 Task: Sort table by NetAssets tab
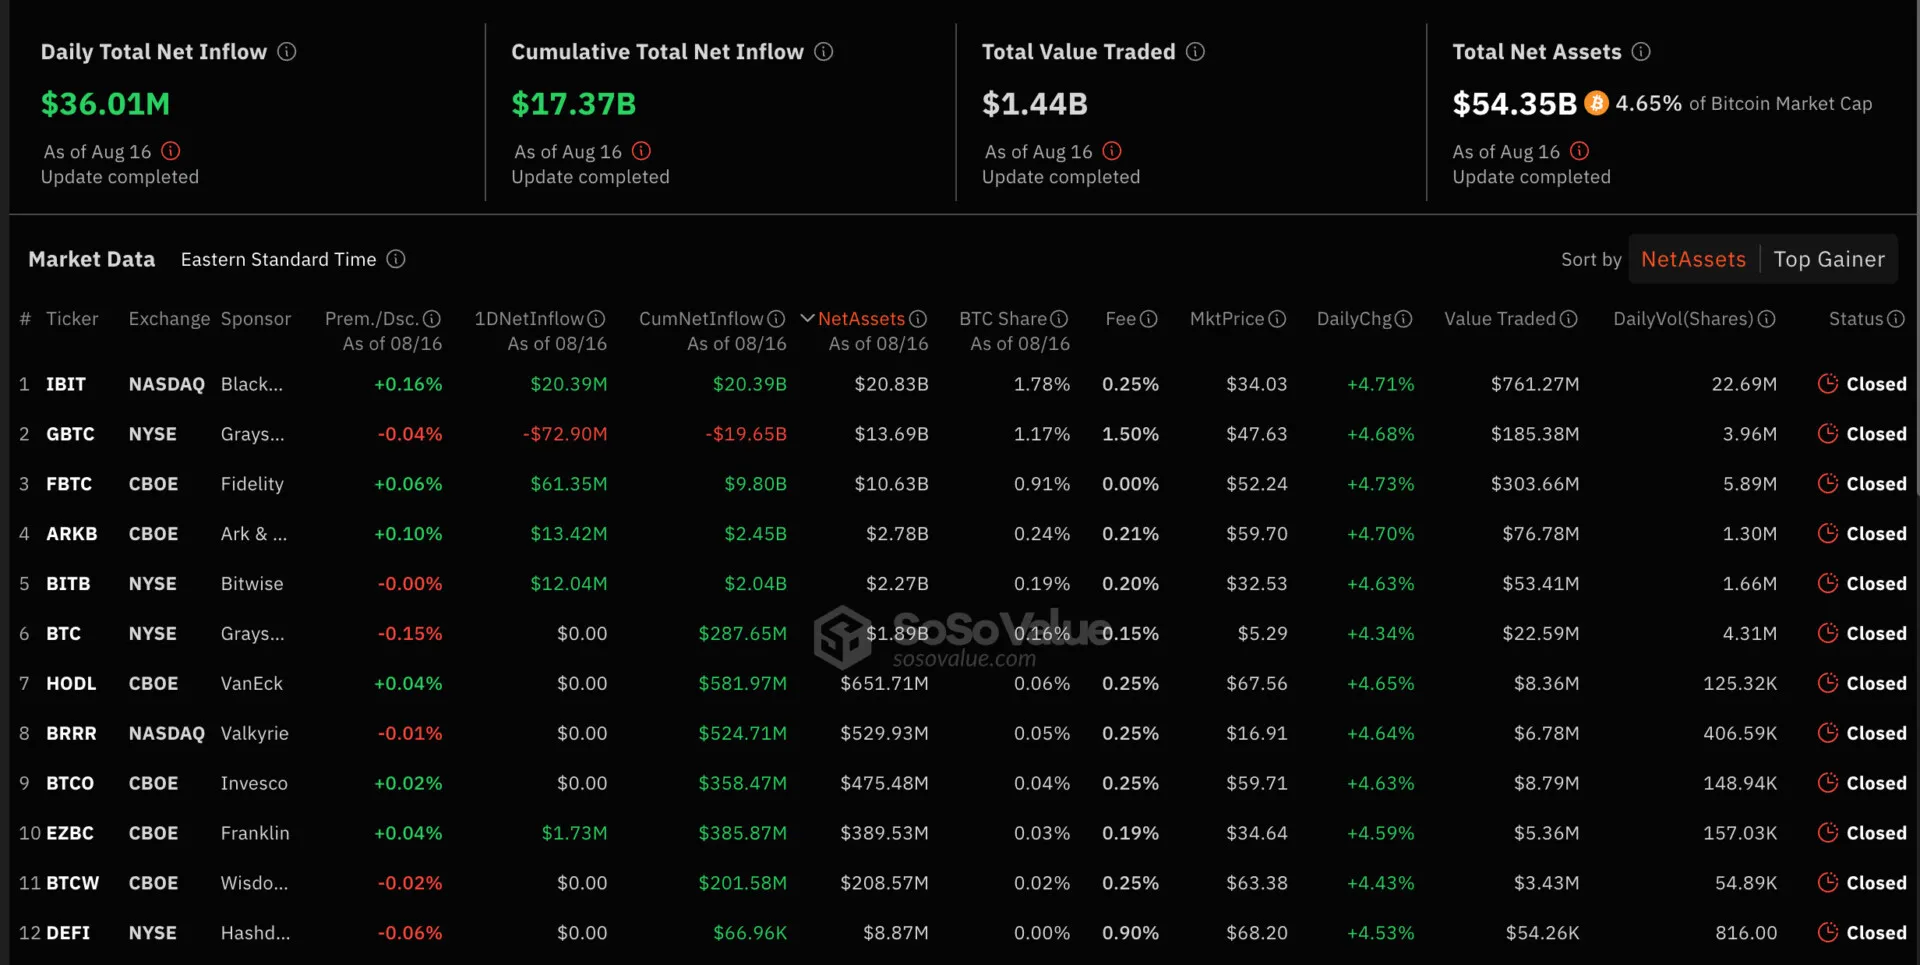1693,260
